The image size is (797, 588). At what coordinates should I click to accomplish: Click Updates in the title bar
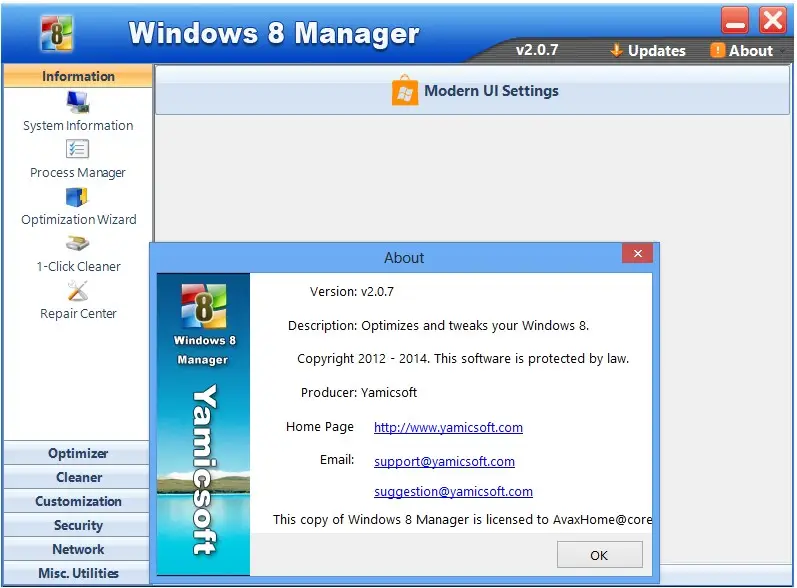coord(648,50)
